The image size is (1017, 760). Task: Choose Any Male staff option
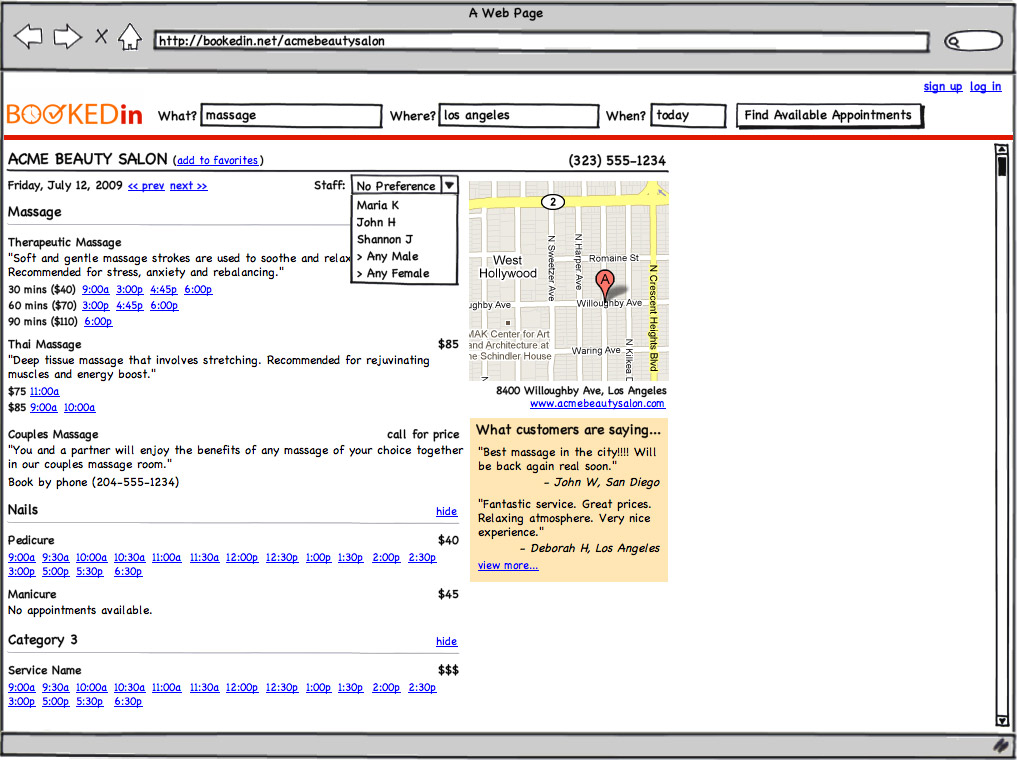(387, 256)
